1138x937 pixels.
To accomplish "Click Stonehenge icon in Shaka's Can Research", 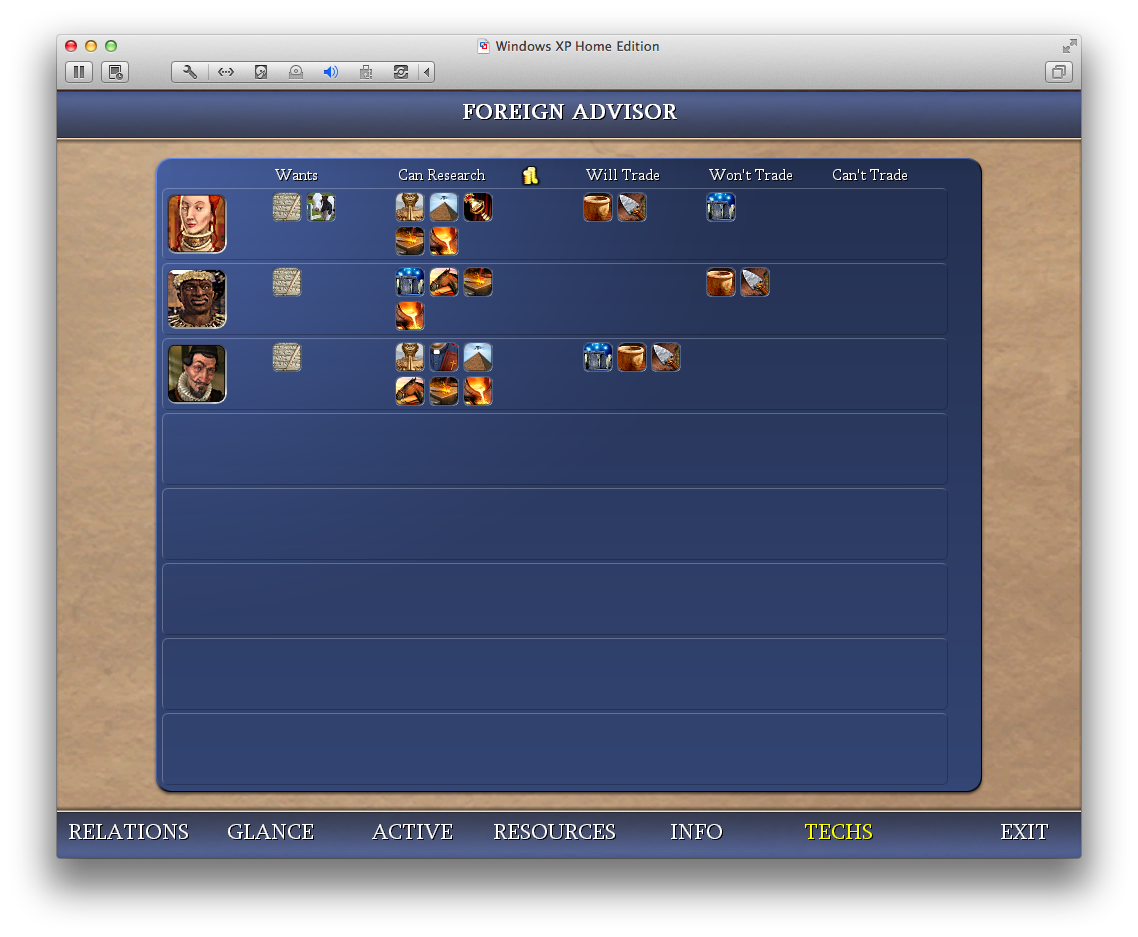I will [410, 282].
